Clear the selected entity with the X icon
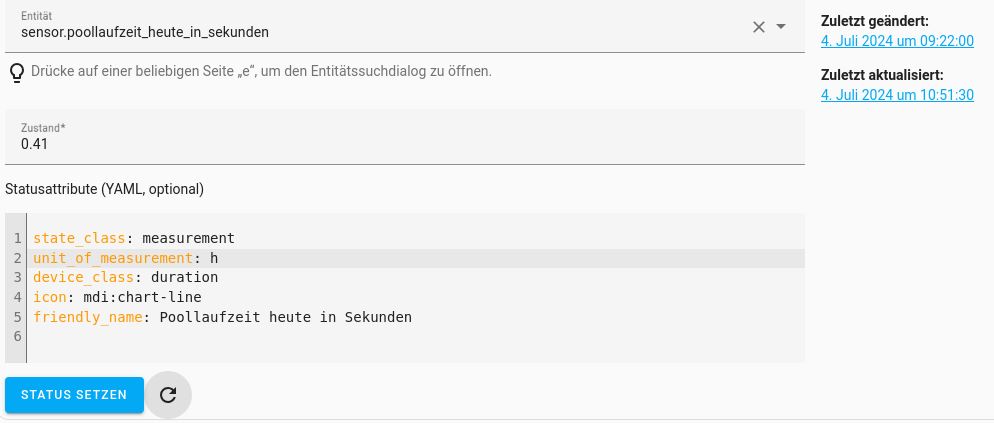The height and width of the screenshot is (423, 994). pyautogui.click(x=758, y=27)
